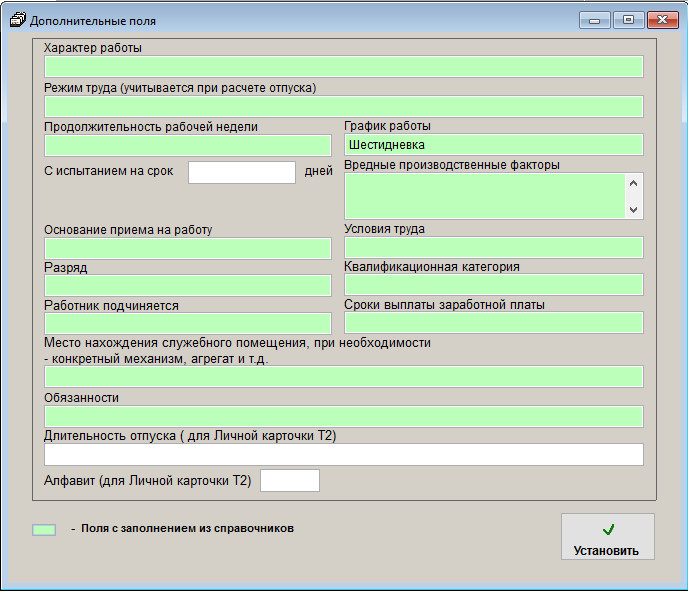
Task: Select Сроки выплаты заработной платы field
Action: click(494, 323)
